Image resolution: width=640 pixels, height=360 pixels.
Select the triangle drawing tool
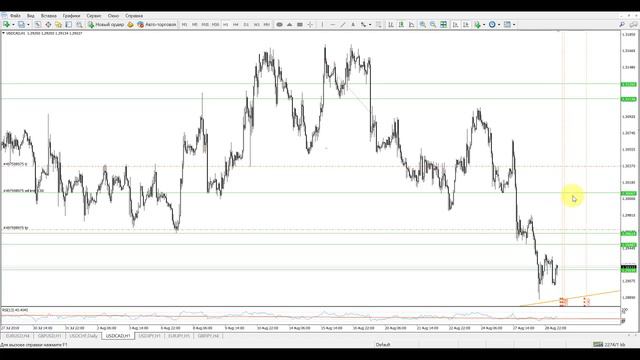click(x=289, y=24)
